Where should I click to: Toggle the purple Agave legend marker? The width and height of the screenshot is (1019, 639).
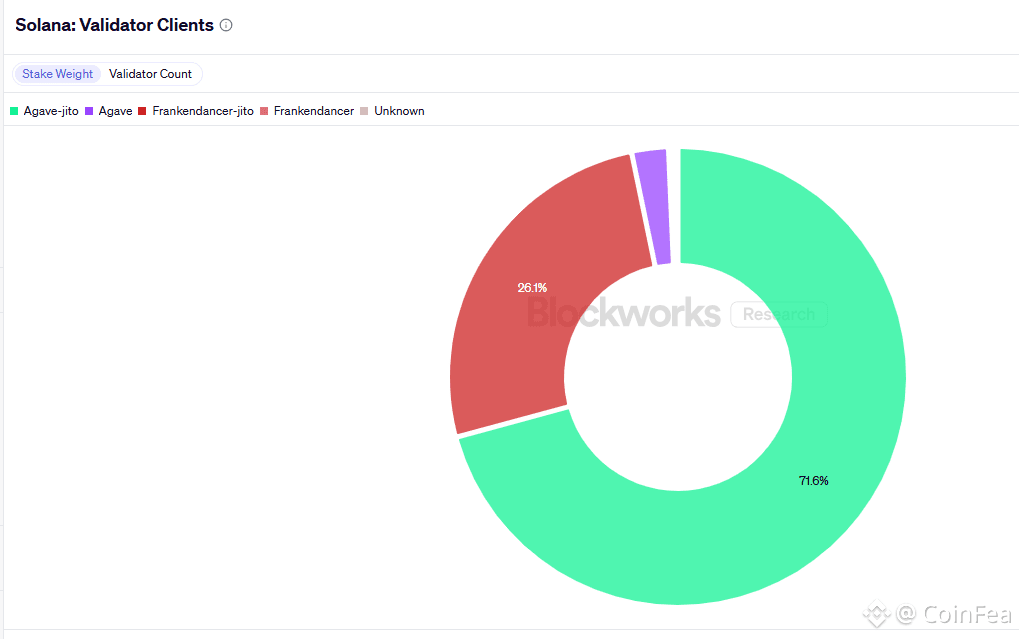(x=89, y=111)
